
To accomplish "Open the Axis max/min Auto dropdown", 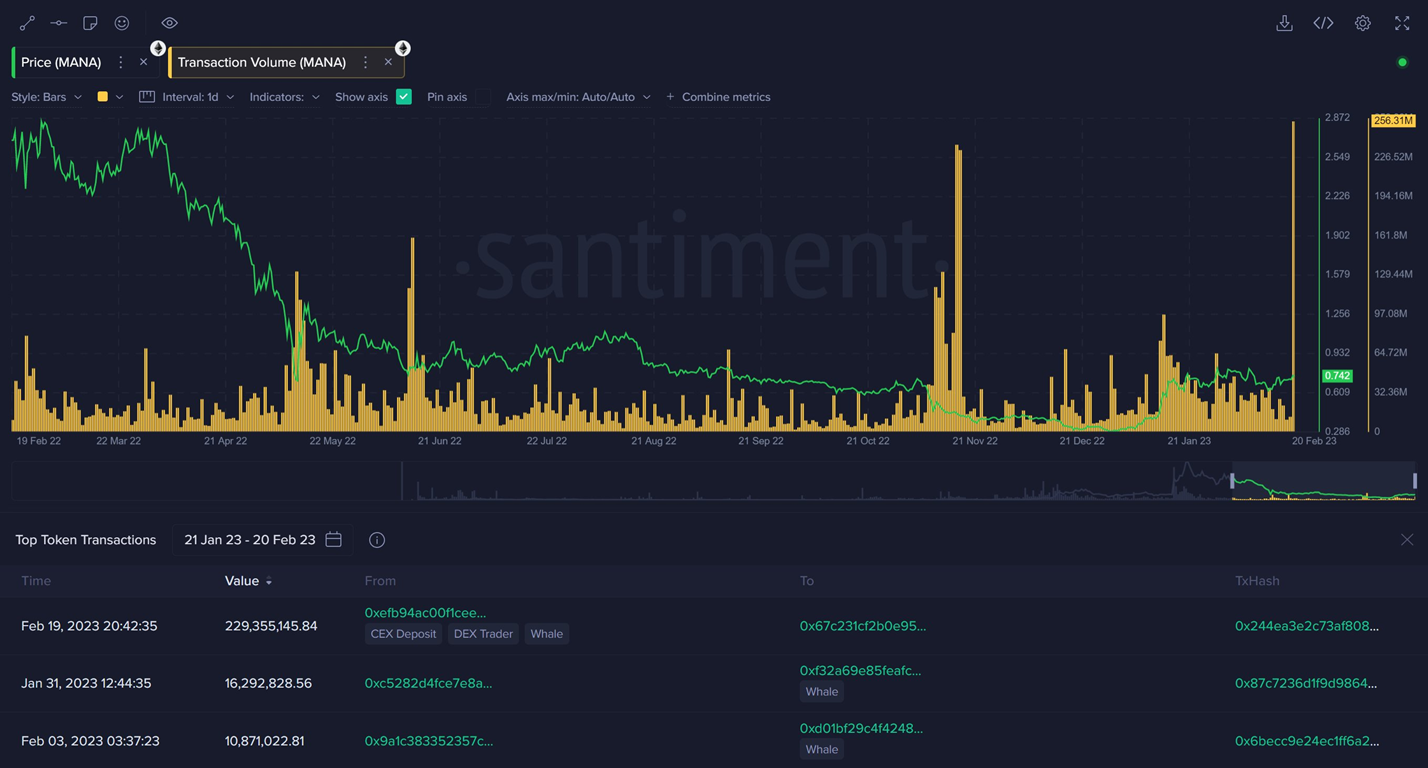I will click(578, 97).
